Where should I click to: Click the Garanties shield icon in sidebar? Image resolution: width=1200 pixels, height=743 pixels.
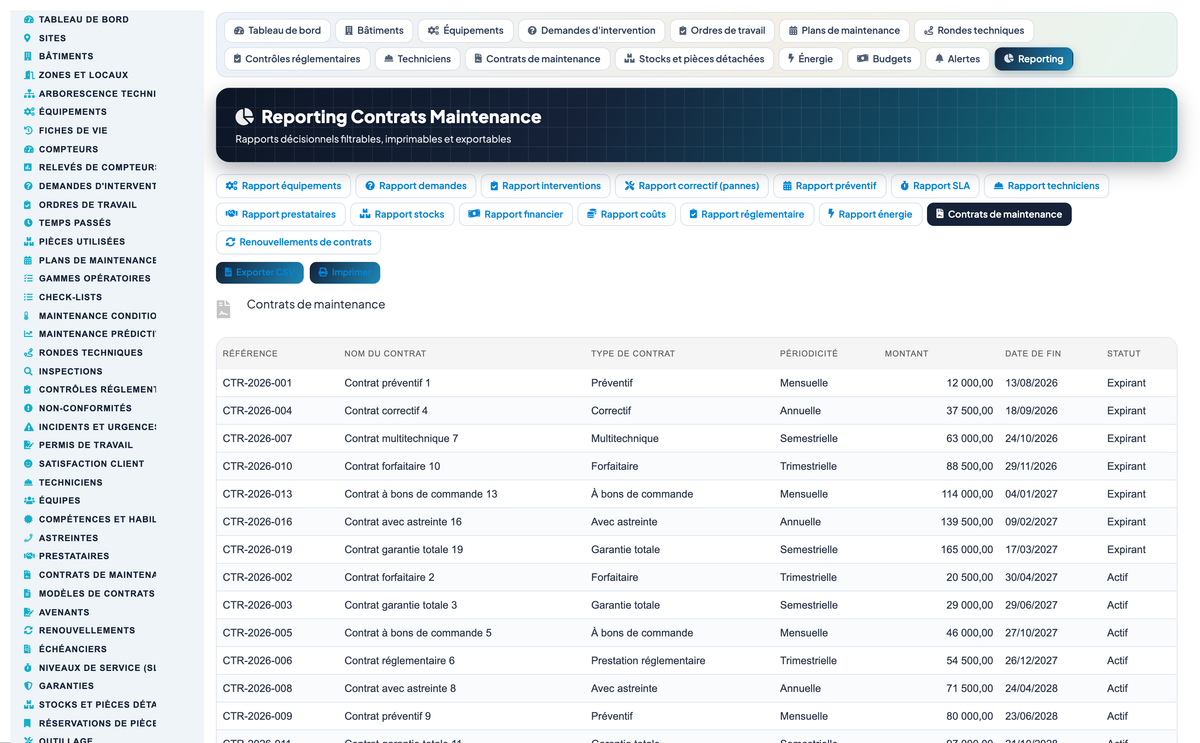[28, 686]
